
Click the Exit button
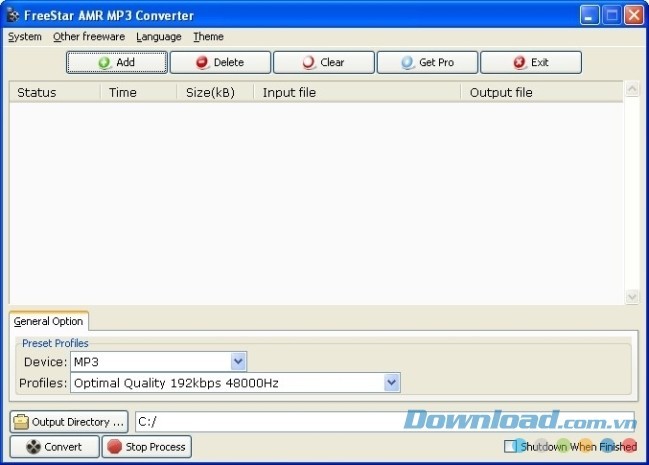pos(531,63)
